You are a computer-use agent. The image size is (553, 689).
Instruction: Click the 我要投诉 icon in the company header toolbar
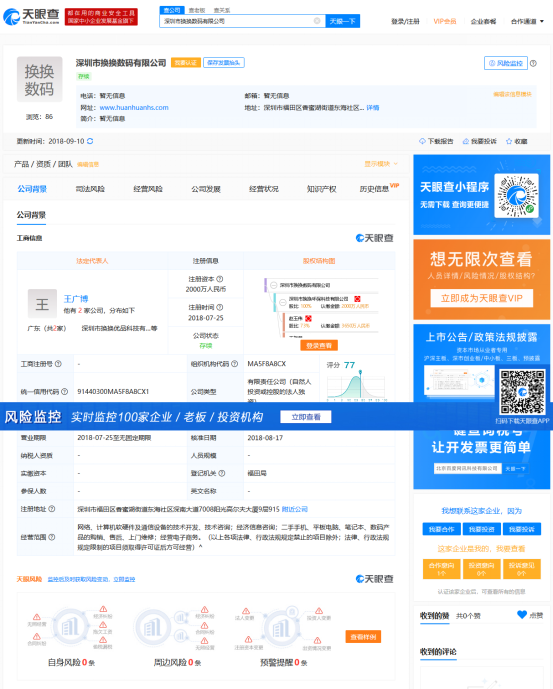tap(466, 141)
